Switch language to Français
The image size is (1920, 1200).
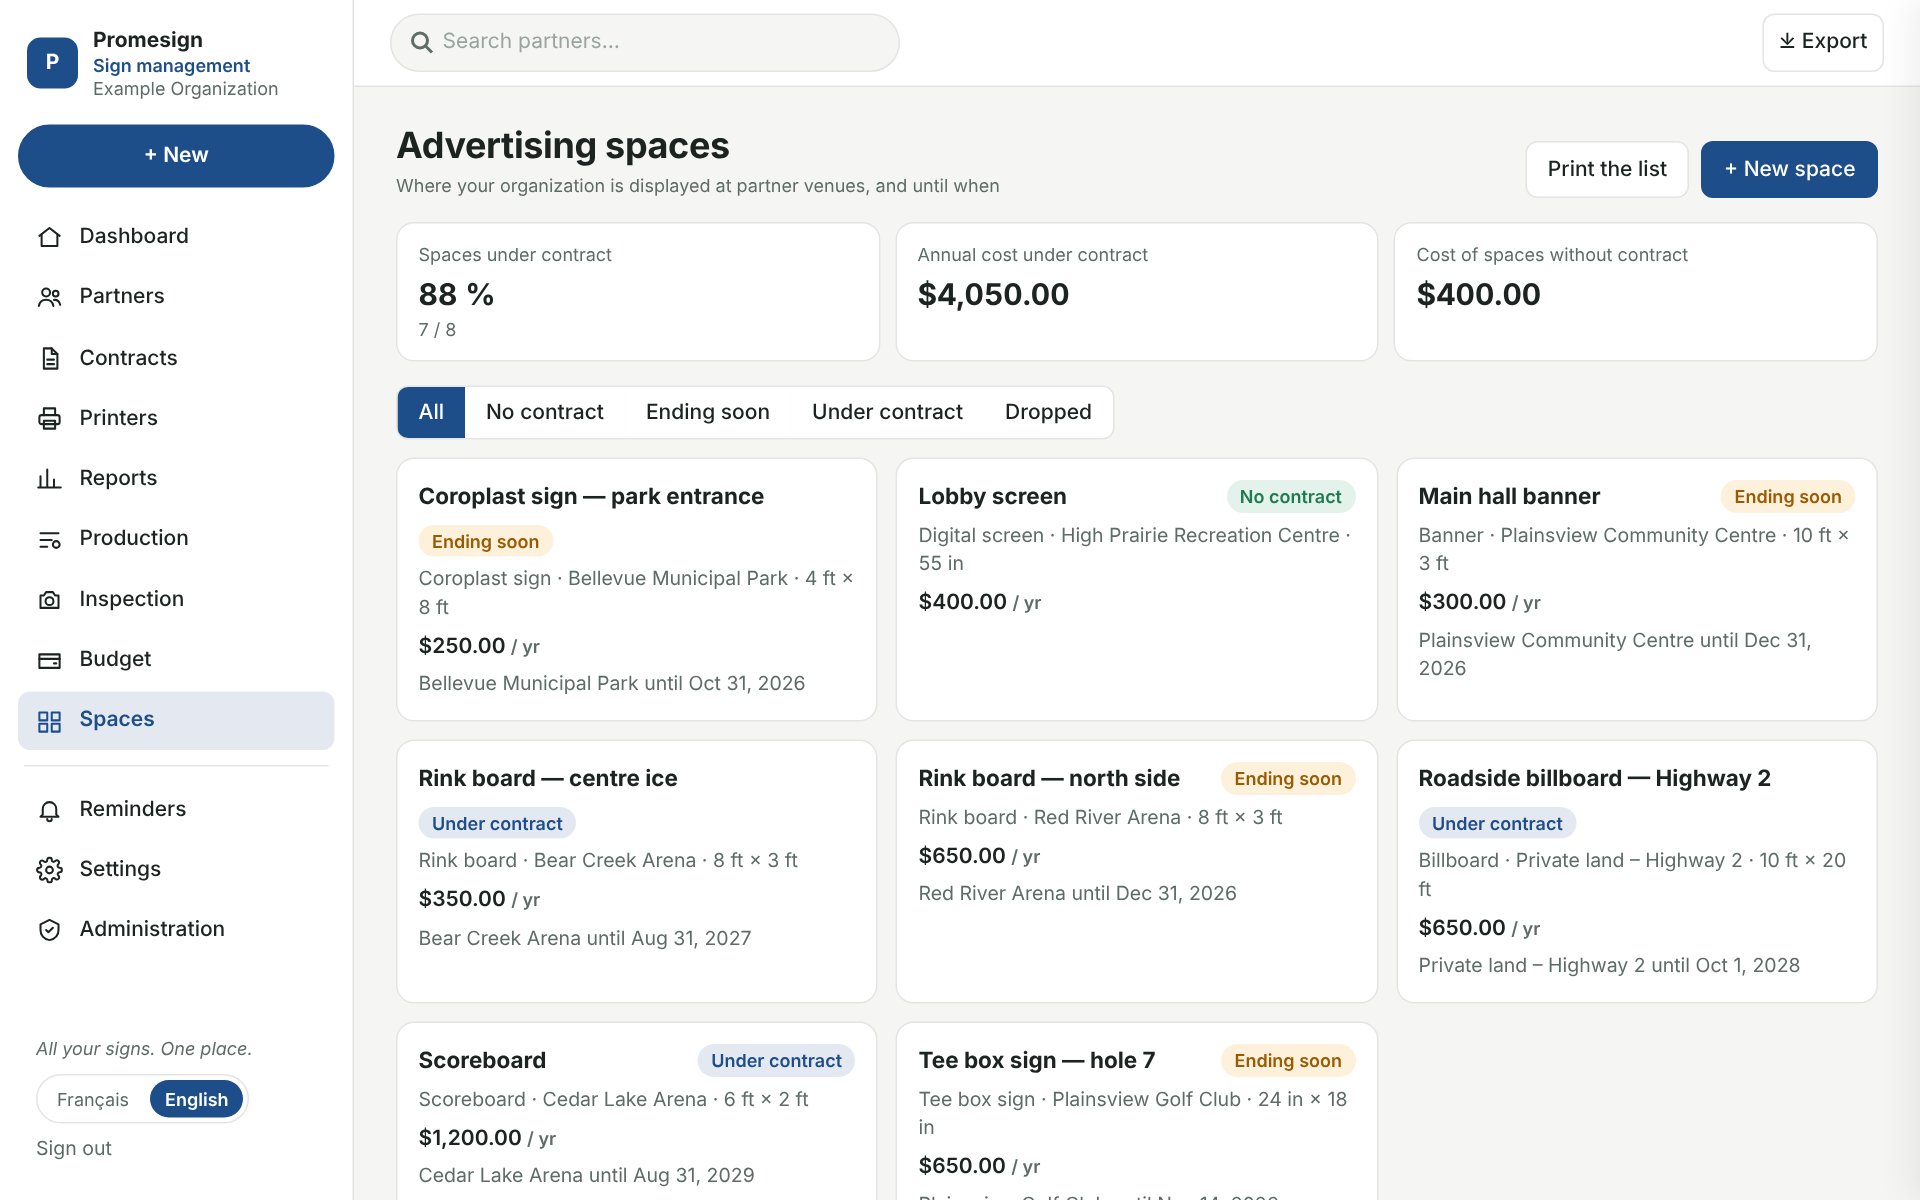[x=93, y=1100]
